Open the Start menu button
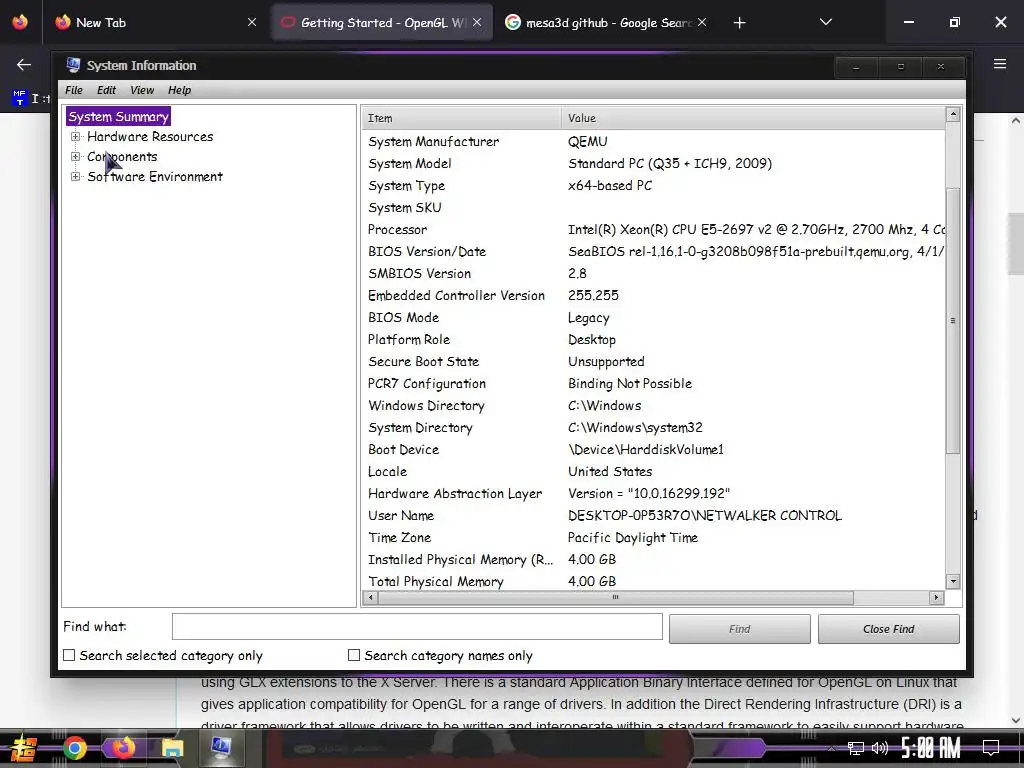This screenshot has width=1024, height=768. click(24, 748)
